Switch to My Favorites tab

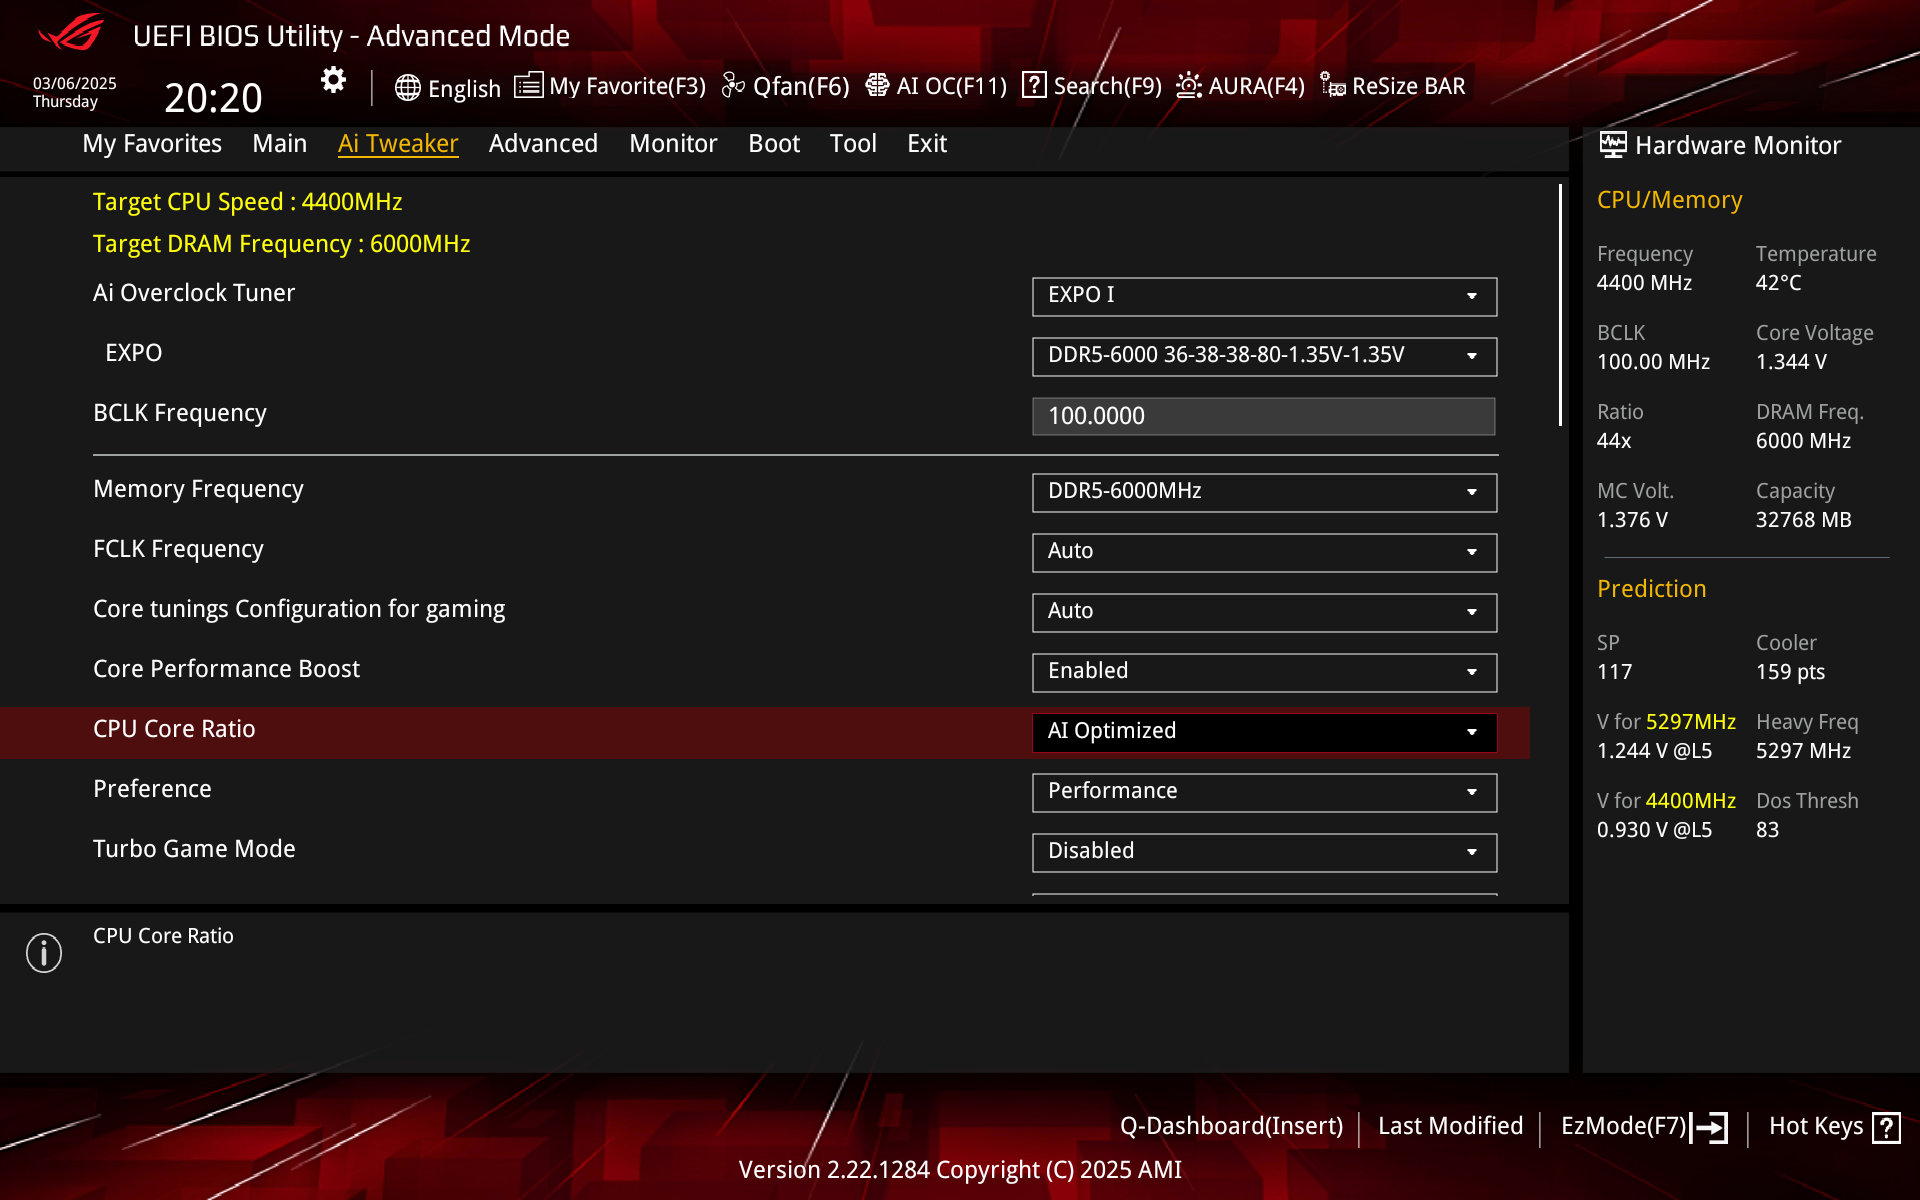(152, 144)
